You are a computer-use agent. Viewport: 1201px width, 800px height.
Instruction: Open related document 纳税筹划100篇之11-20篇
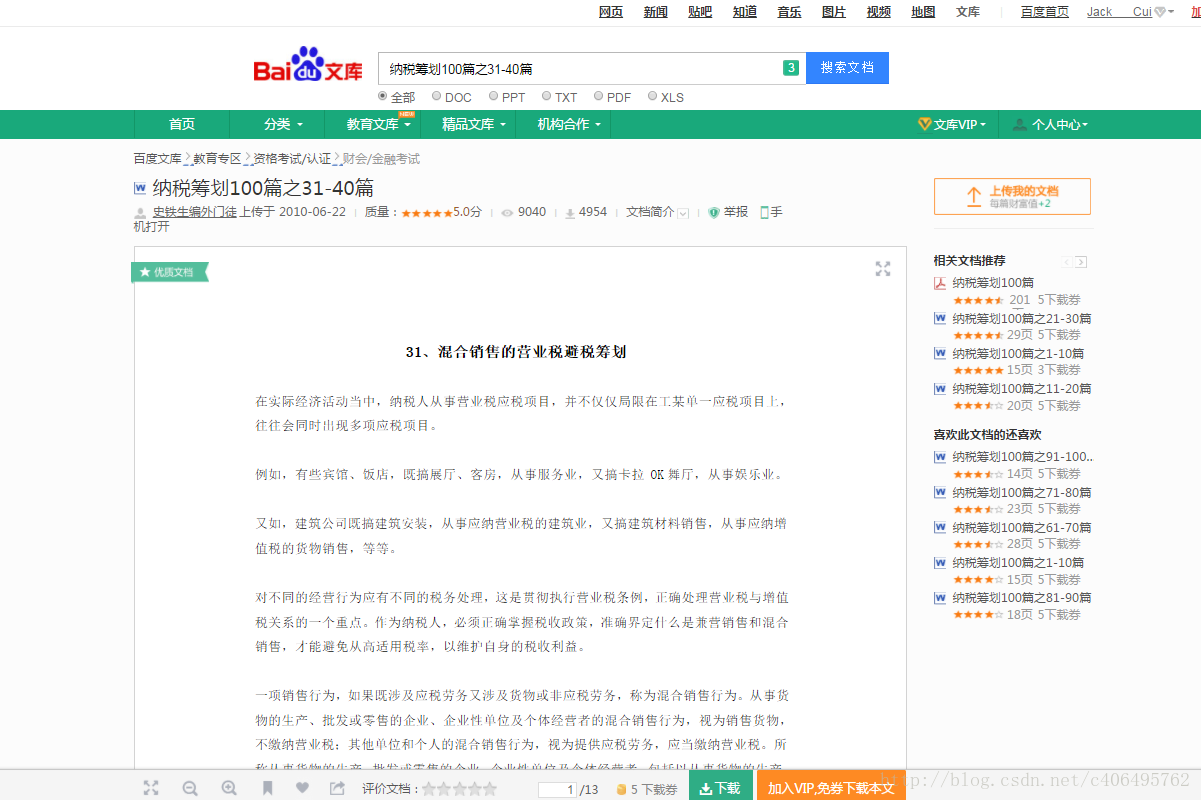pos(1021,388)
